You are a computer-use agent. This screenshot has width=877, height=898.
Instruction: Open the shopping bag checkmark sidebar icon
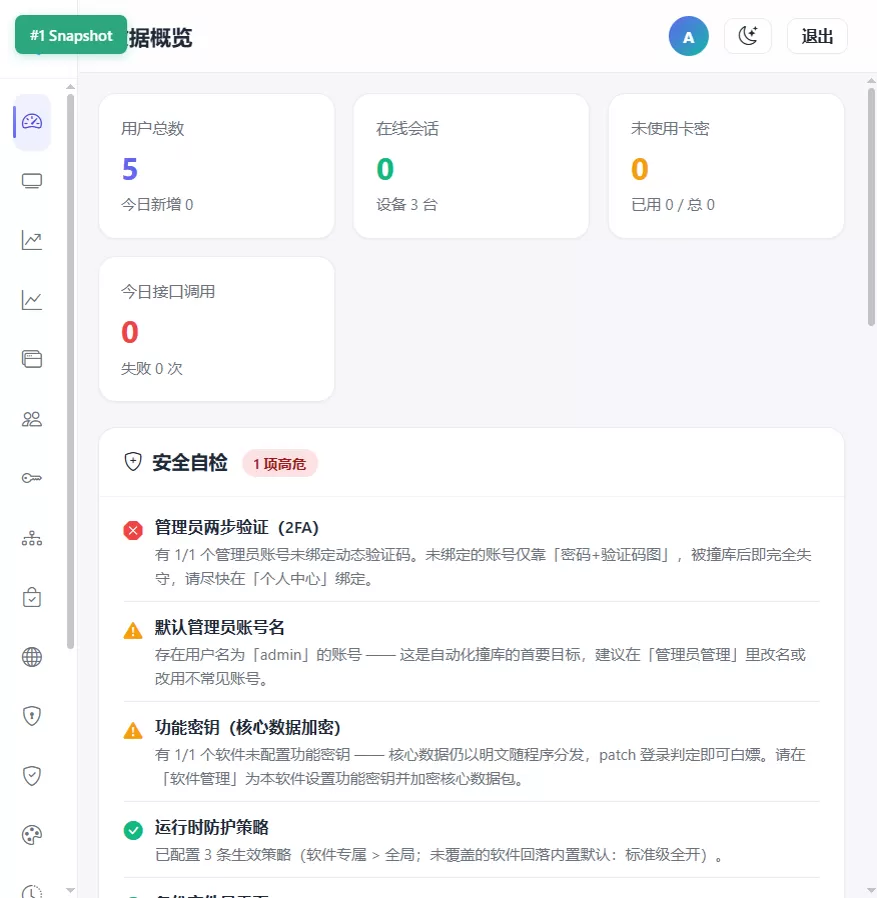point(32,597)
